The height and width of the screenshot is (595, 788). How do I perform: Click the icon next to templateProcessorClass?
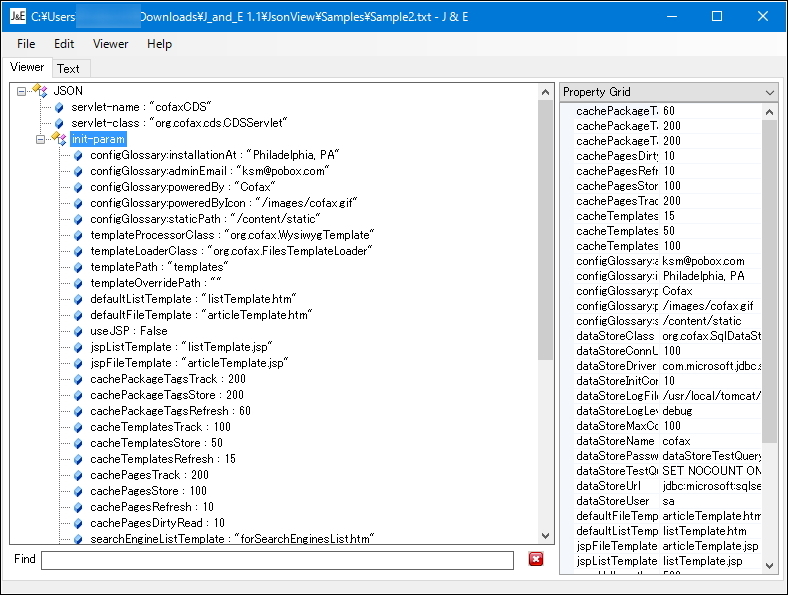coord(78,236)
